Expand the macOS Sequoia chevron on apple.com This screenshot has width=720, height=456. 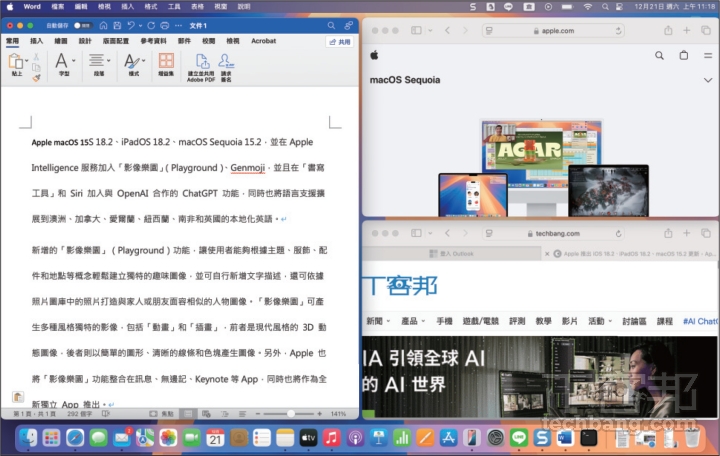pyautogui.click(x=708, y=80)
